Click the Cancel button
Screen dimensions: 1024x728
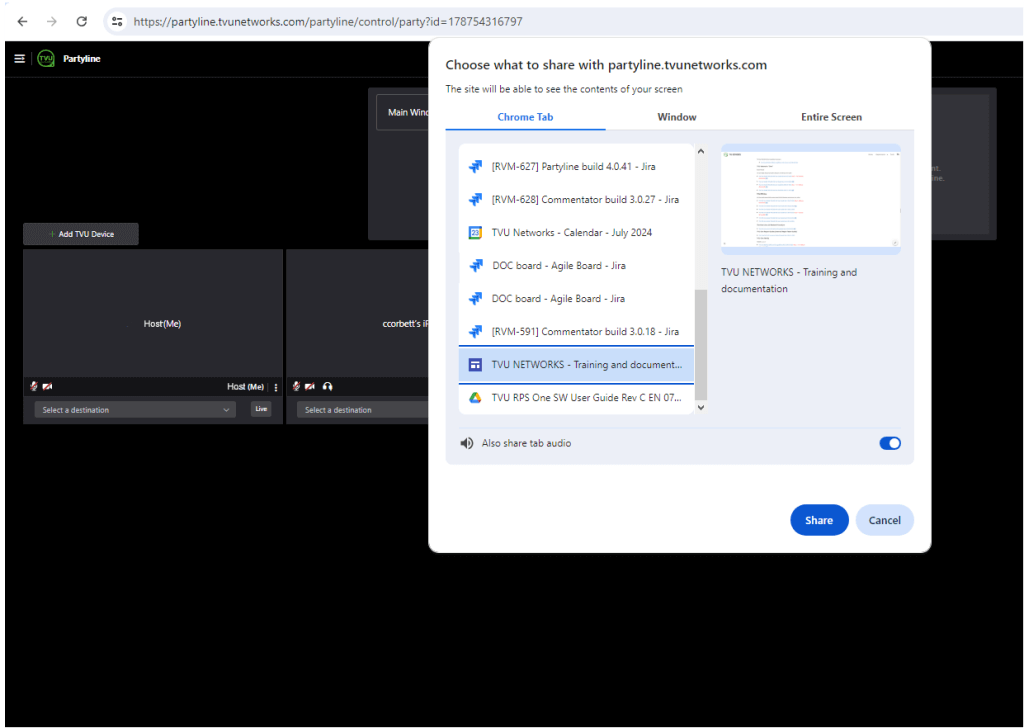coord(884,520)
